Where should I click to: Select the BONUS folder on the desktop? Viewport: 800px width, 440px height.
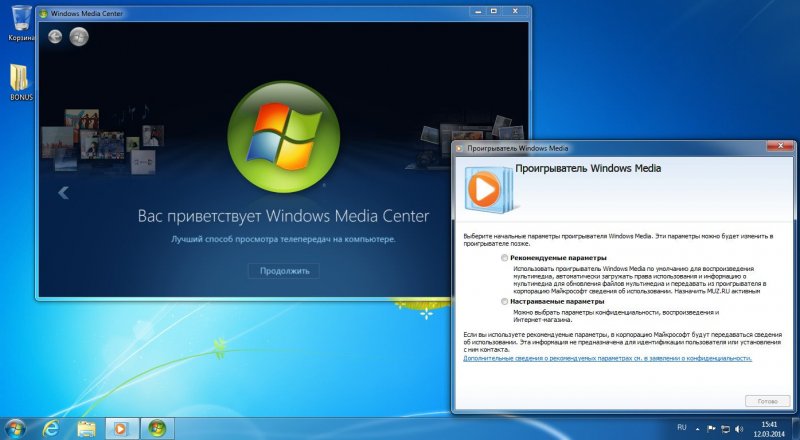coord(21,82)
